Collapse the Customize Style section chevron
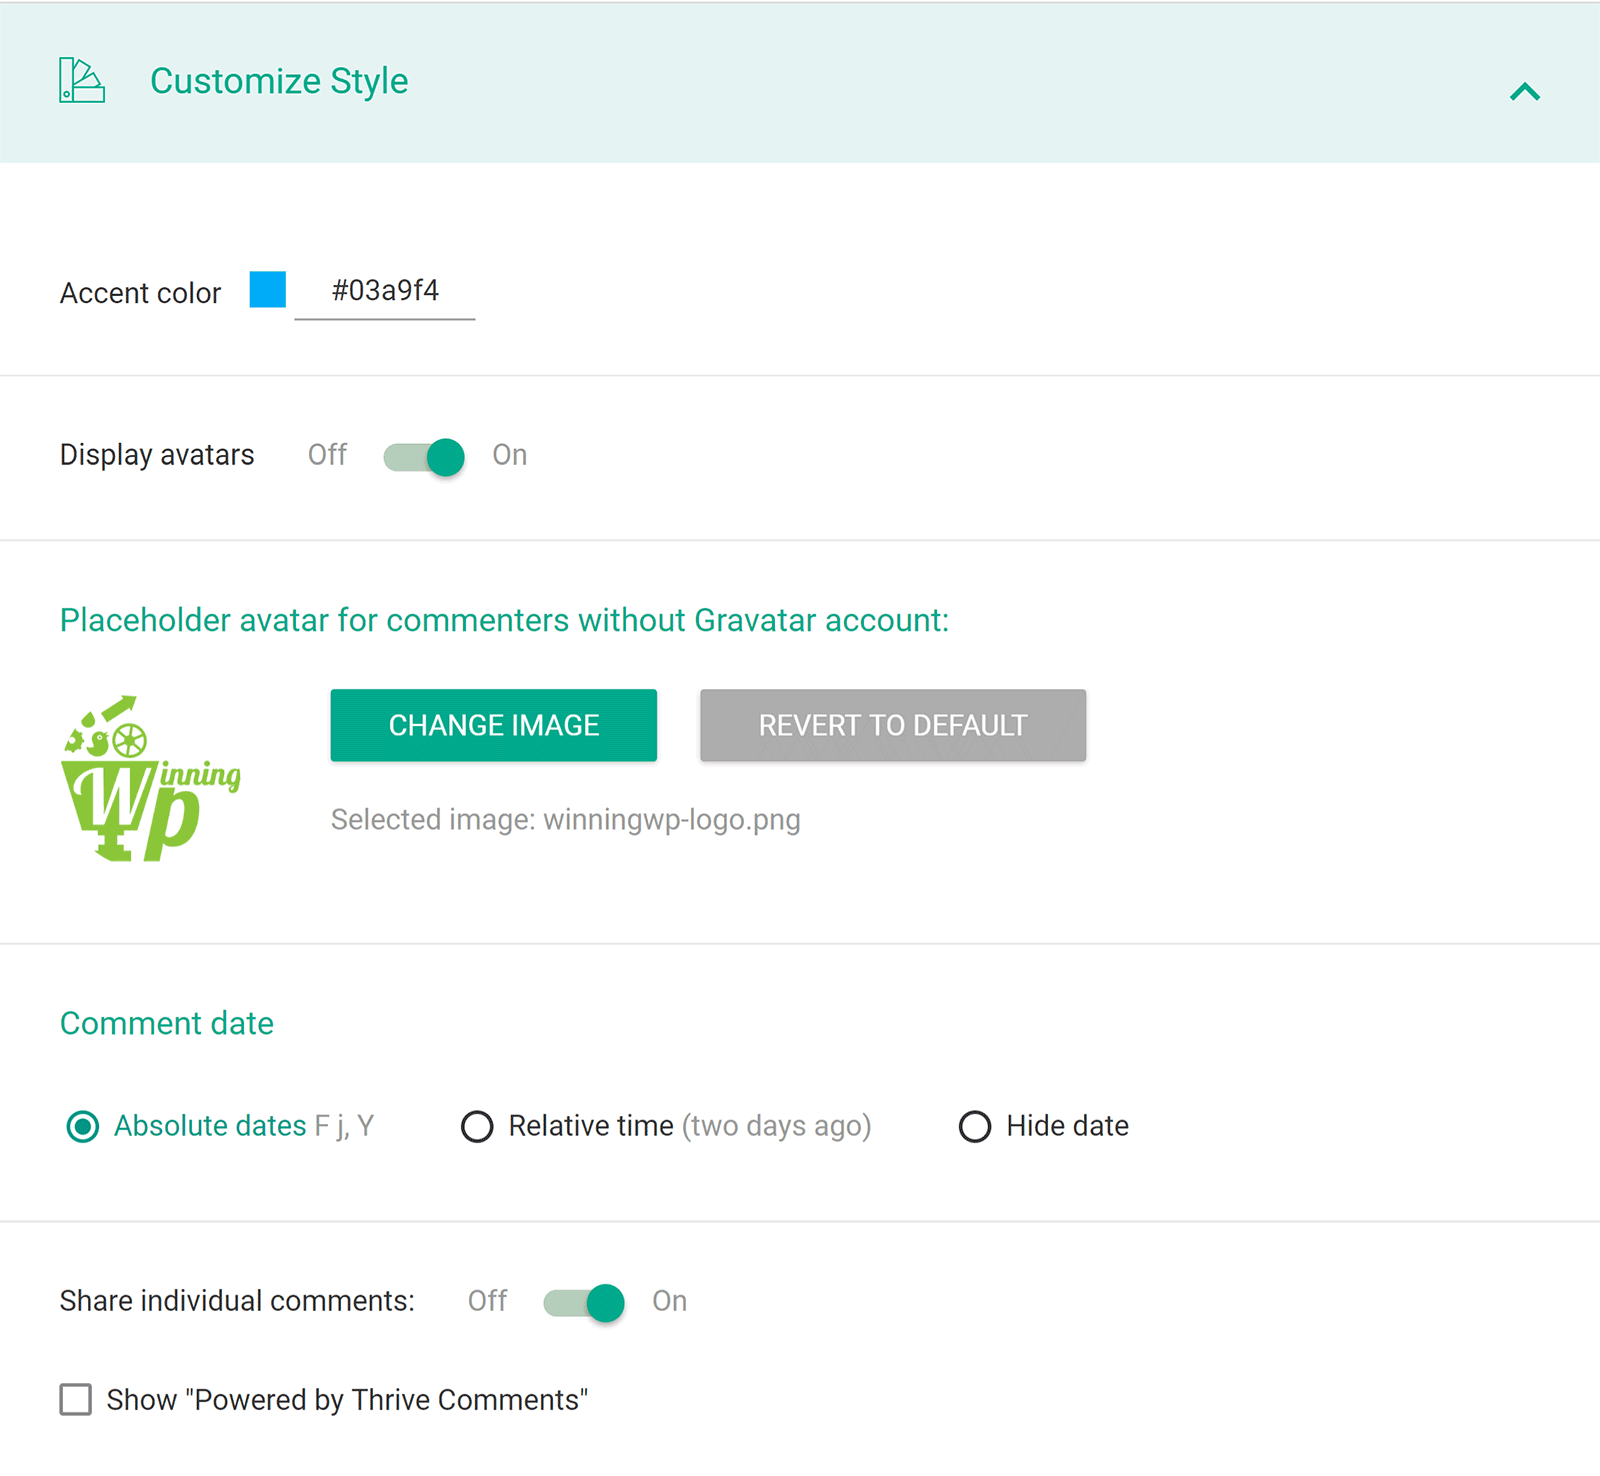 point(1524,92)
